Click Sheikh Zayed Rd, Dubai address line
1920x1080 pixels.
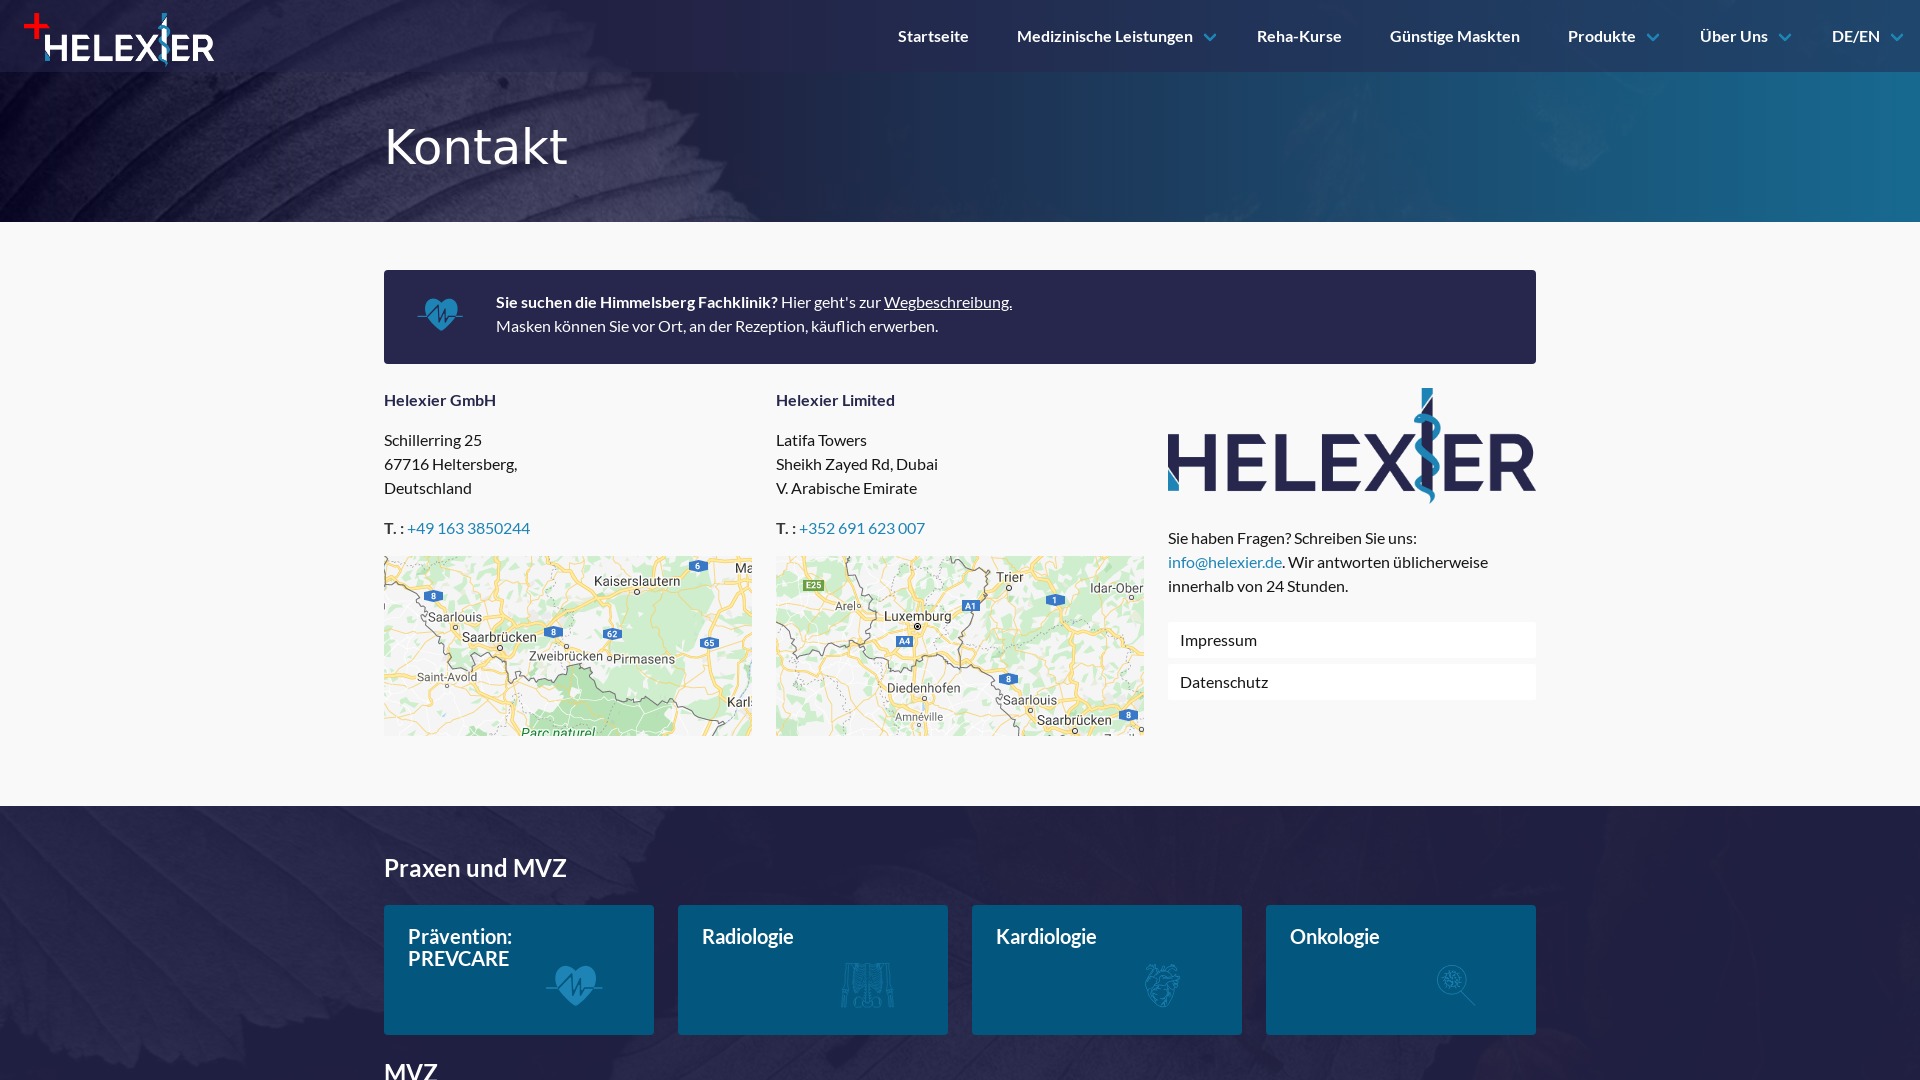point(857,464)
